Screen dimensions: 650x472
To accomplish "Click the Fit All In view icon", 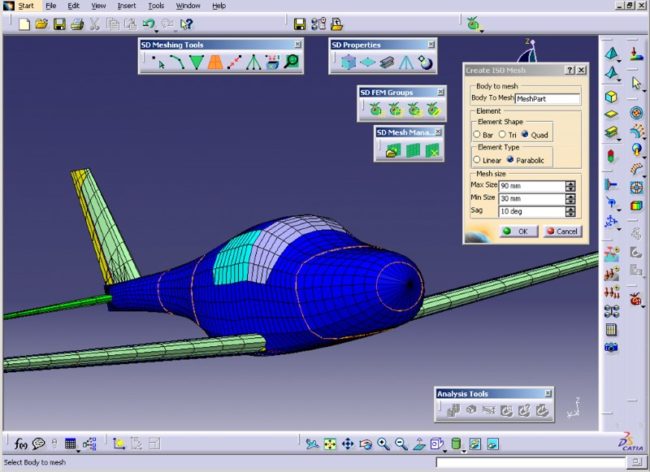I will pos(330,443).
